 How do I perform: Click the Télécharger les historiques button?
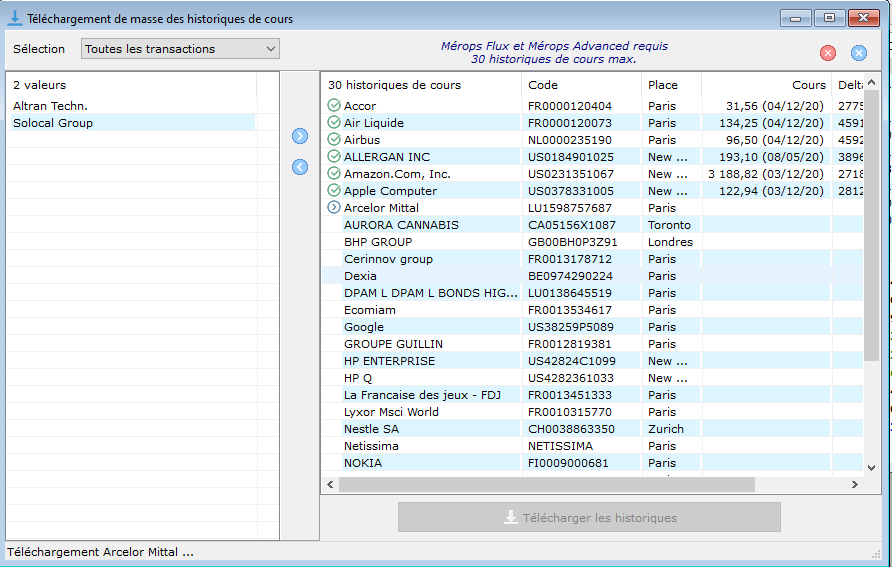coord(589,518)
